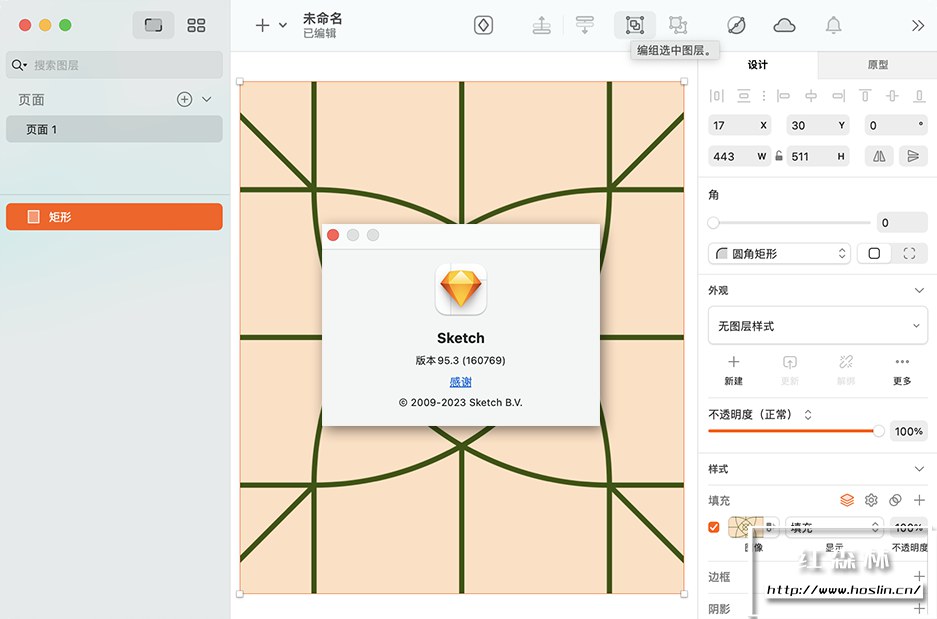
Task: Open notifications bell icon
Action: (833, 25)
